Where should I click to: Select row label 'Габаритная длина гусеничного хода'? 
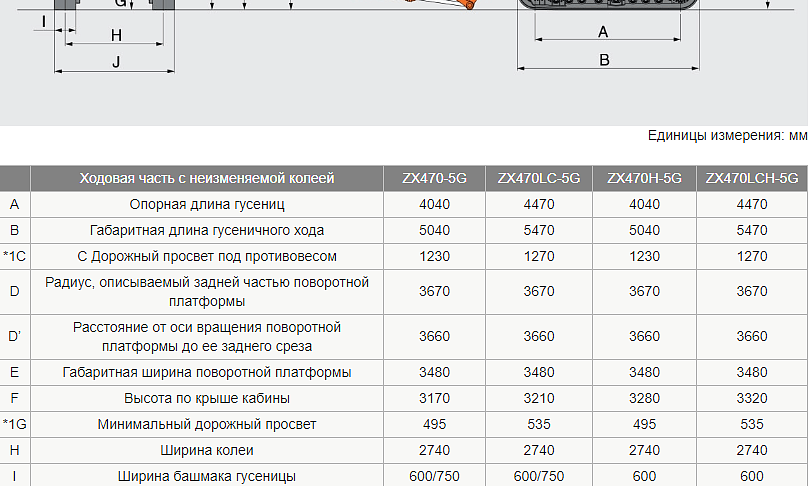[207, 230]
